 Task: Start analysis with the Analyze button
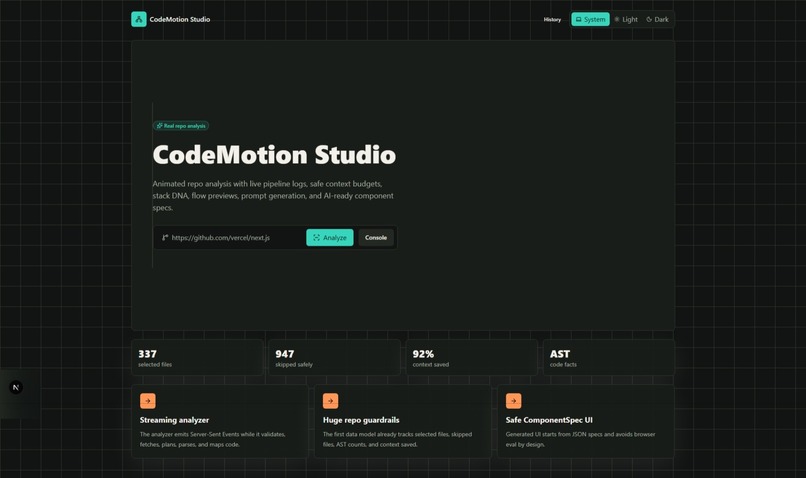coord(329,237)
